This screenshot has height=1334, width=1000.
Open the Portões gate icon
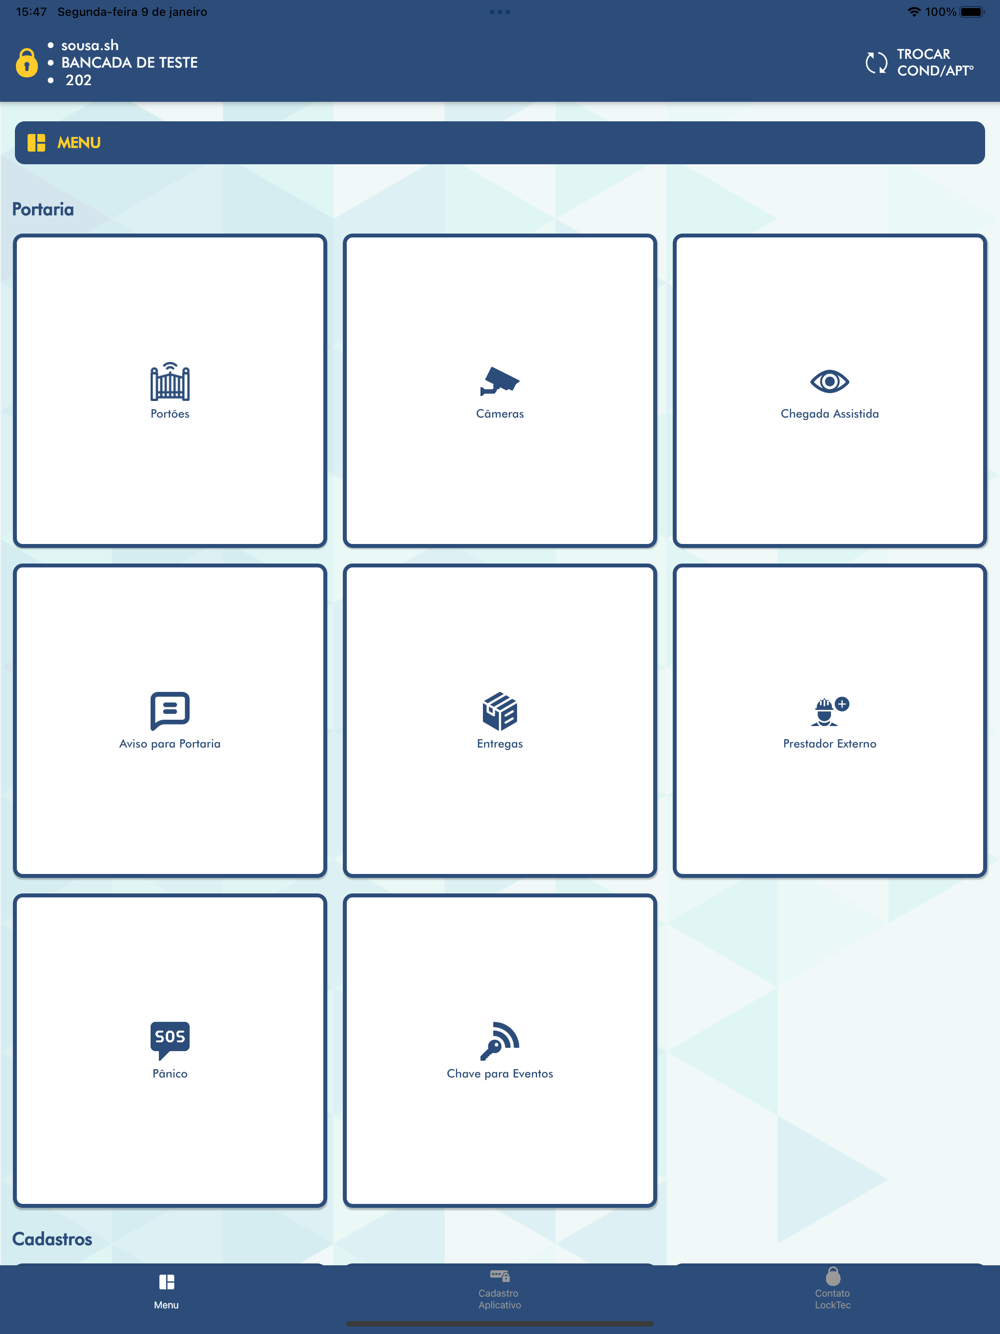170,381
